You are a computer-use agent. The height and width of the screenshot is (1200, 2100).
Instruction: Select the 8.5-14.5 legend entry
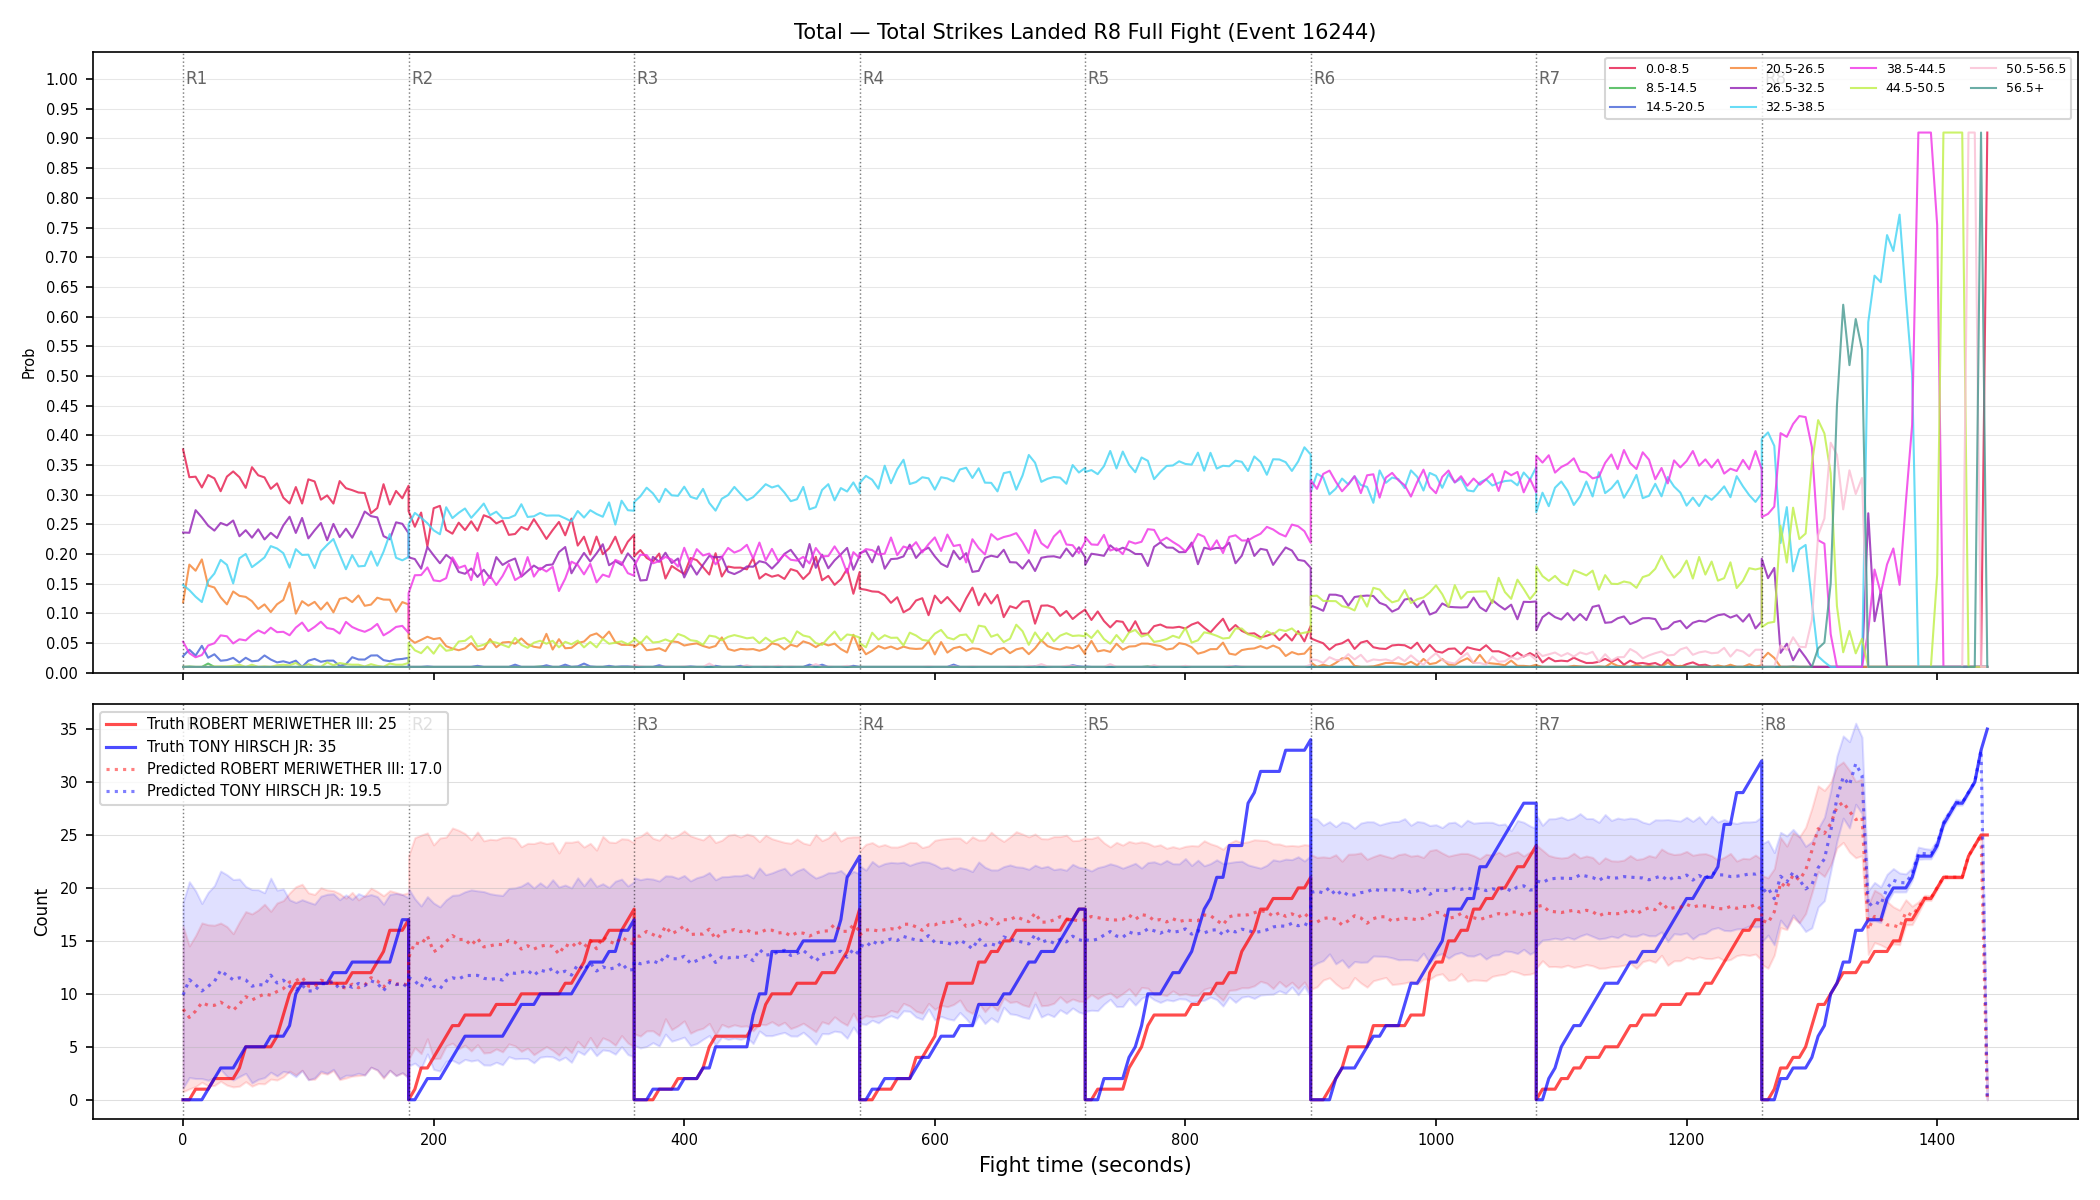pos(1653,88)
